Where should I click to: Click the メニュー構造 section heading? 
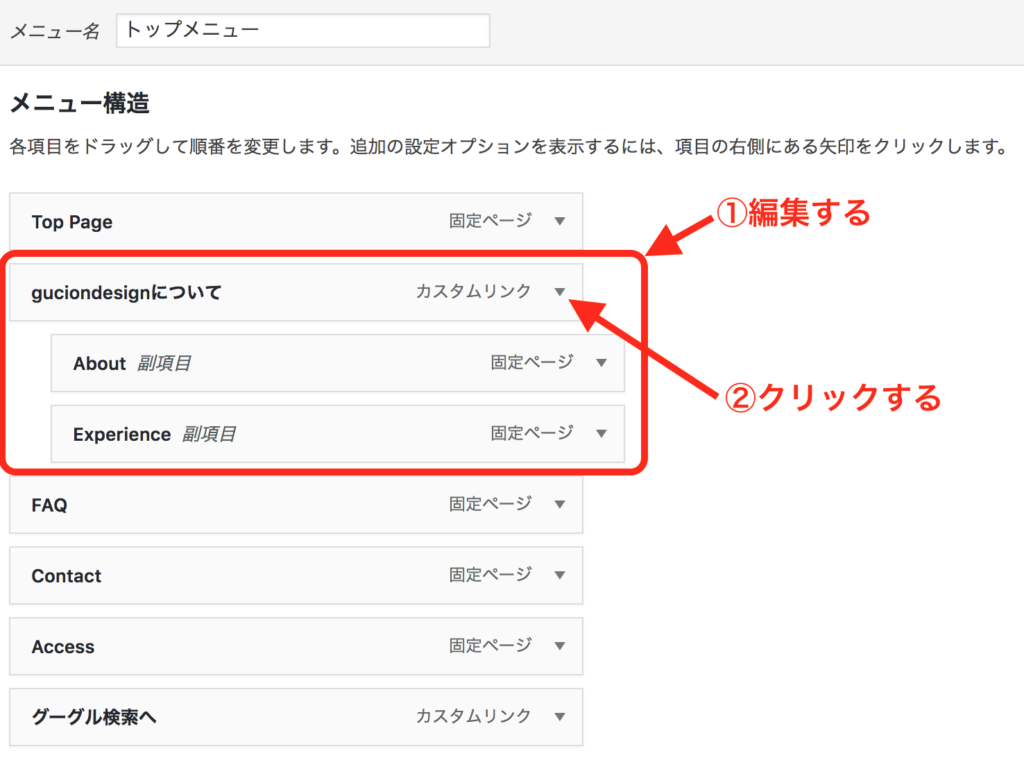pyautogui.click(x=79, y=102)
